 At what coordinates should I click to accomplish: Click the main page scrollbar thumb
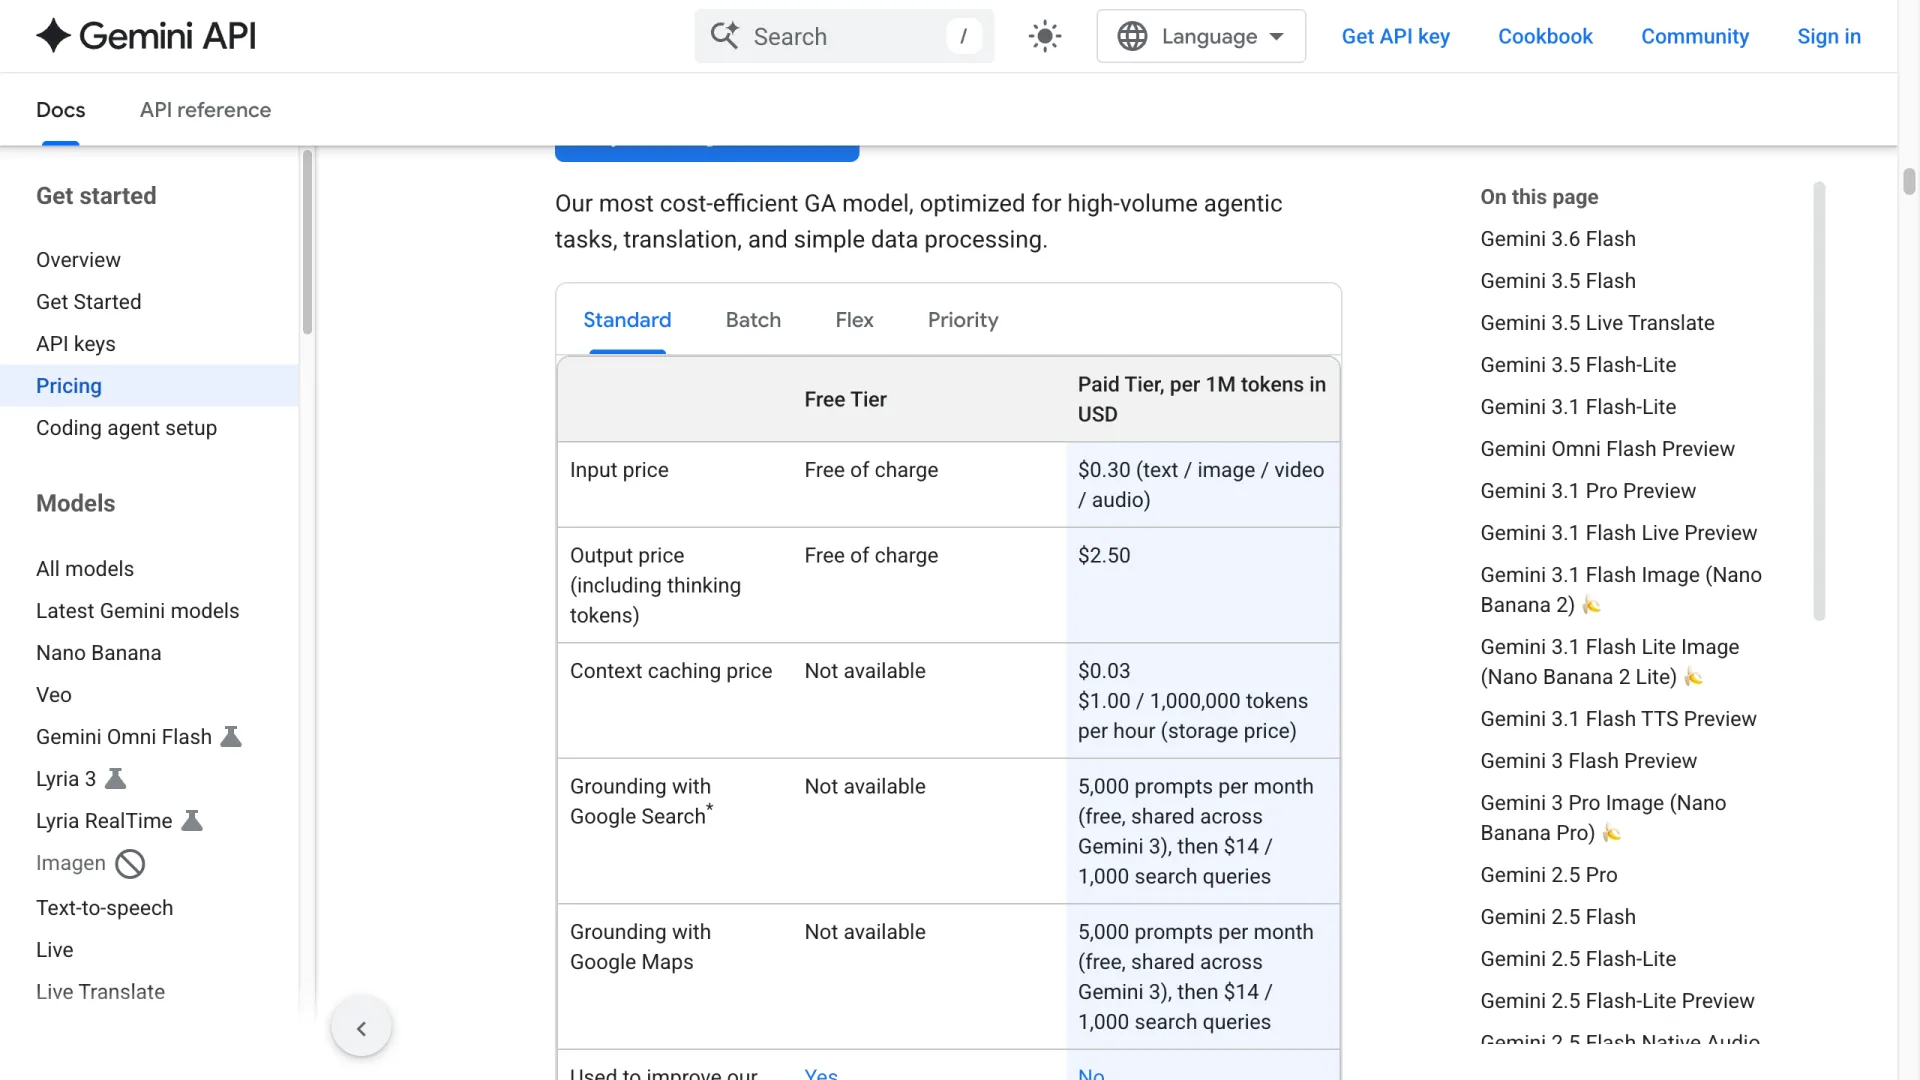(x=1909, y=181)
